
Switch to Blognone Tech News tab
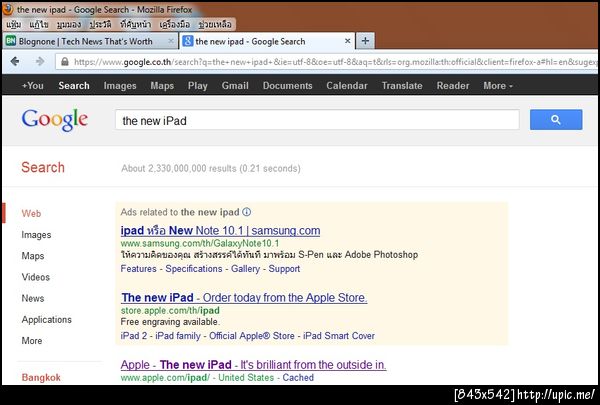click(x=90, y=41)
